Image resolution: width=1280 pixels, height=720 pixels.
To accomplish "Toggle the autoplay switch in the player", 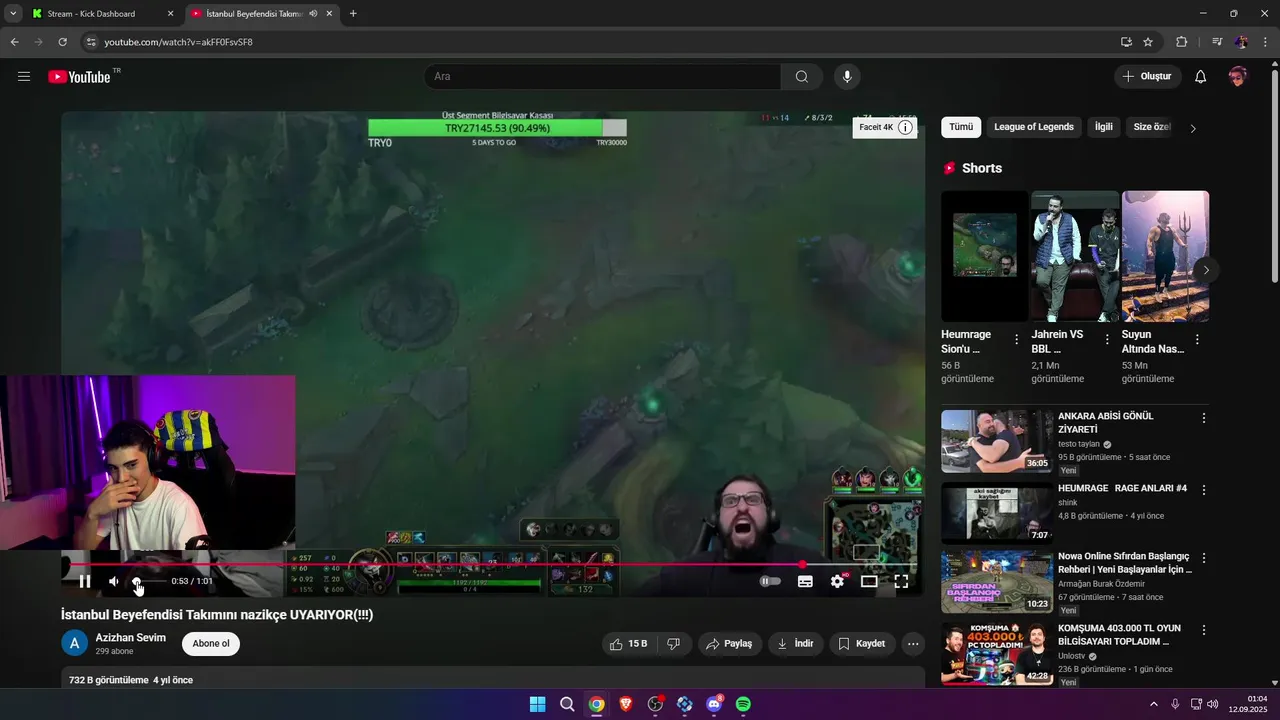I will 770,581.
